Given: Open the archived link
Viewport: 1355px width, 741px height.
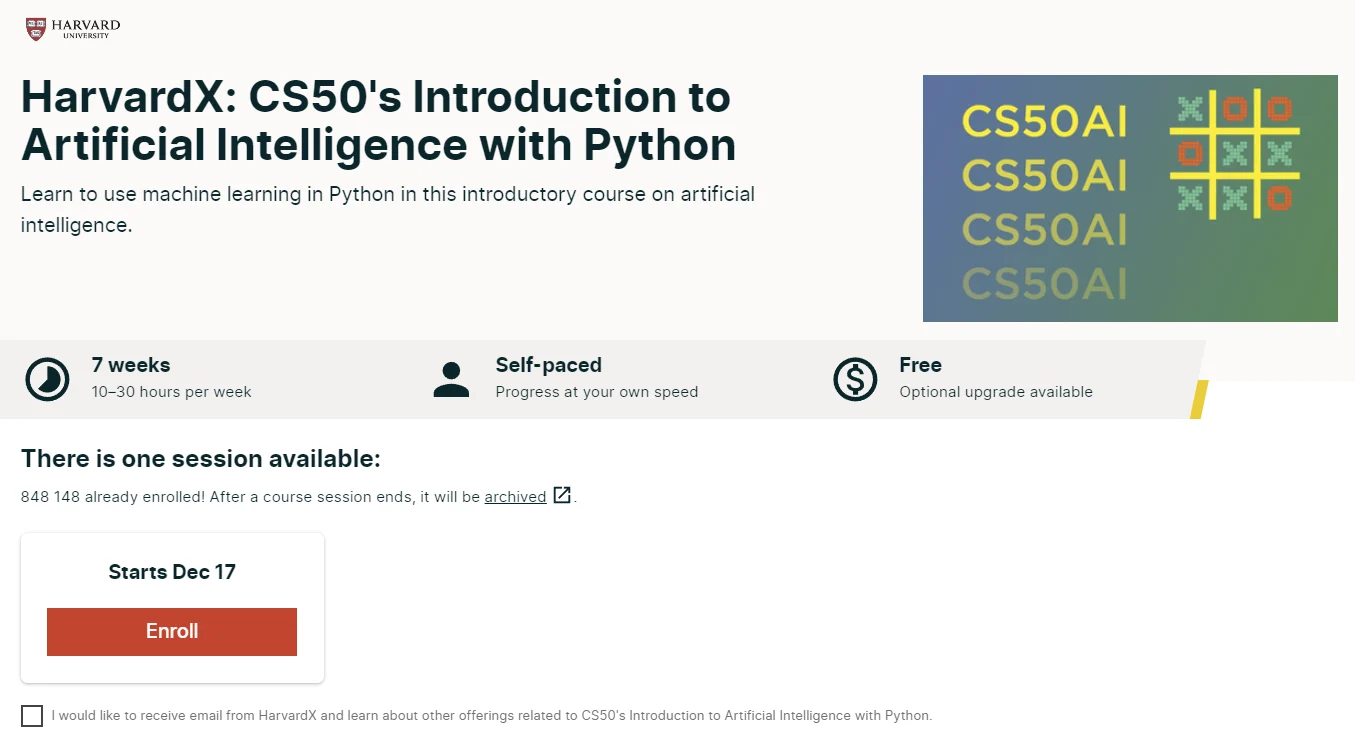Looking at the screenshot, I should pyautogui.click(x=515, y=497).
